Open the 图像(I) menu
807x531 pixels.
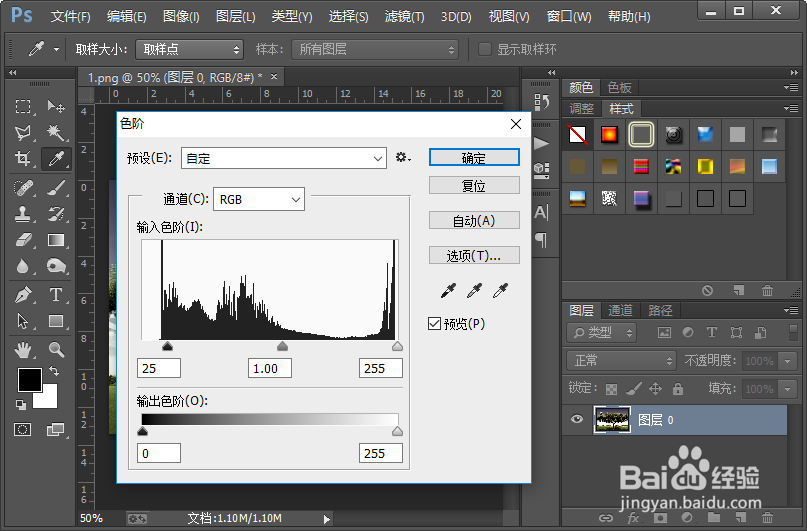pos(181,17)
